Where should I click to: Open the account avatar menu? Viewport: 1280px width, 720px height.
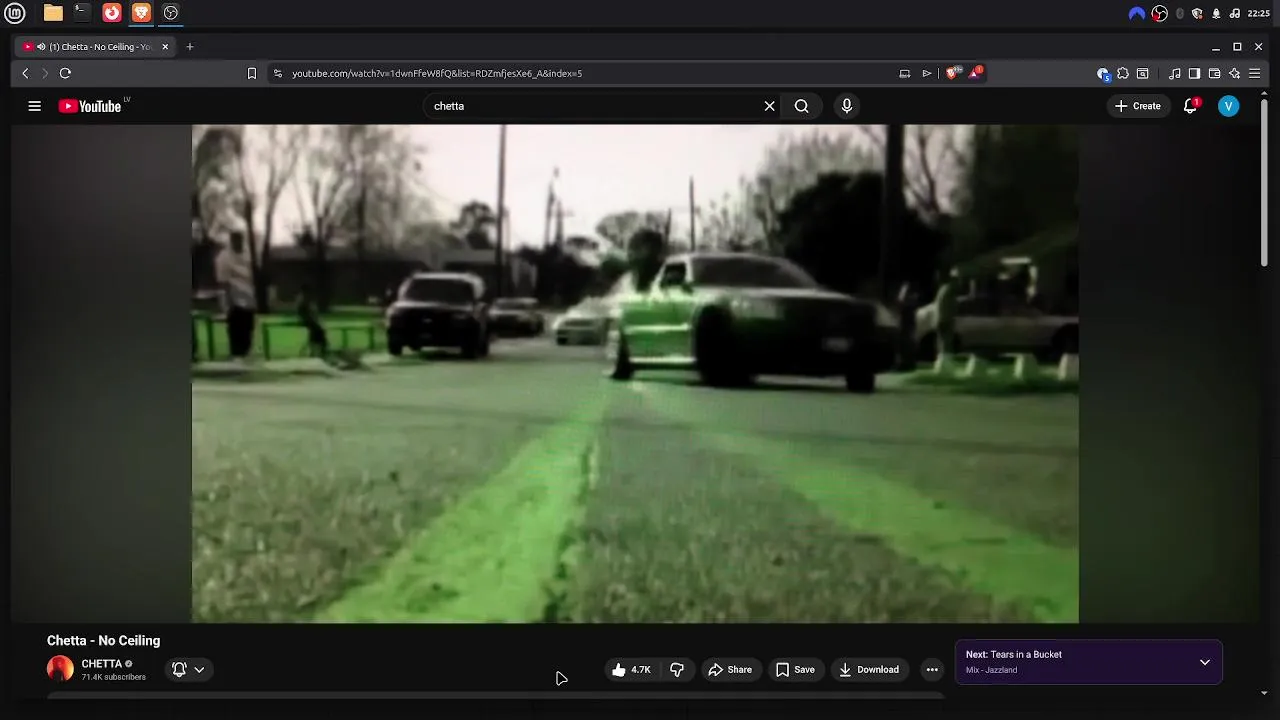(x=1229, y=106)
